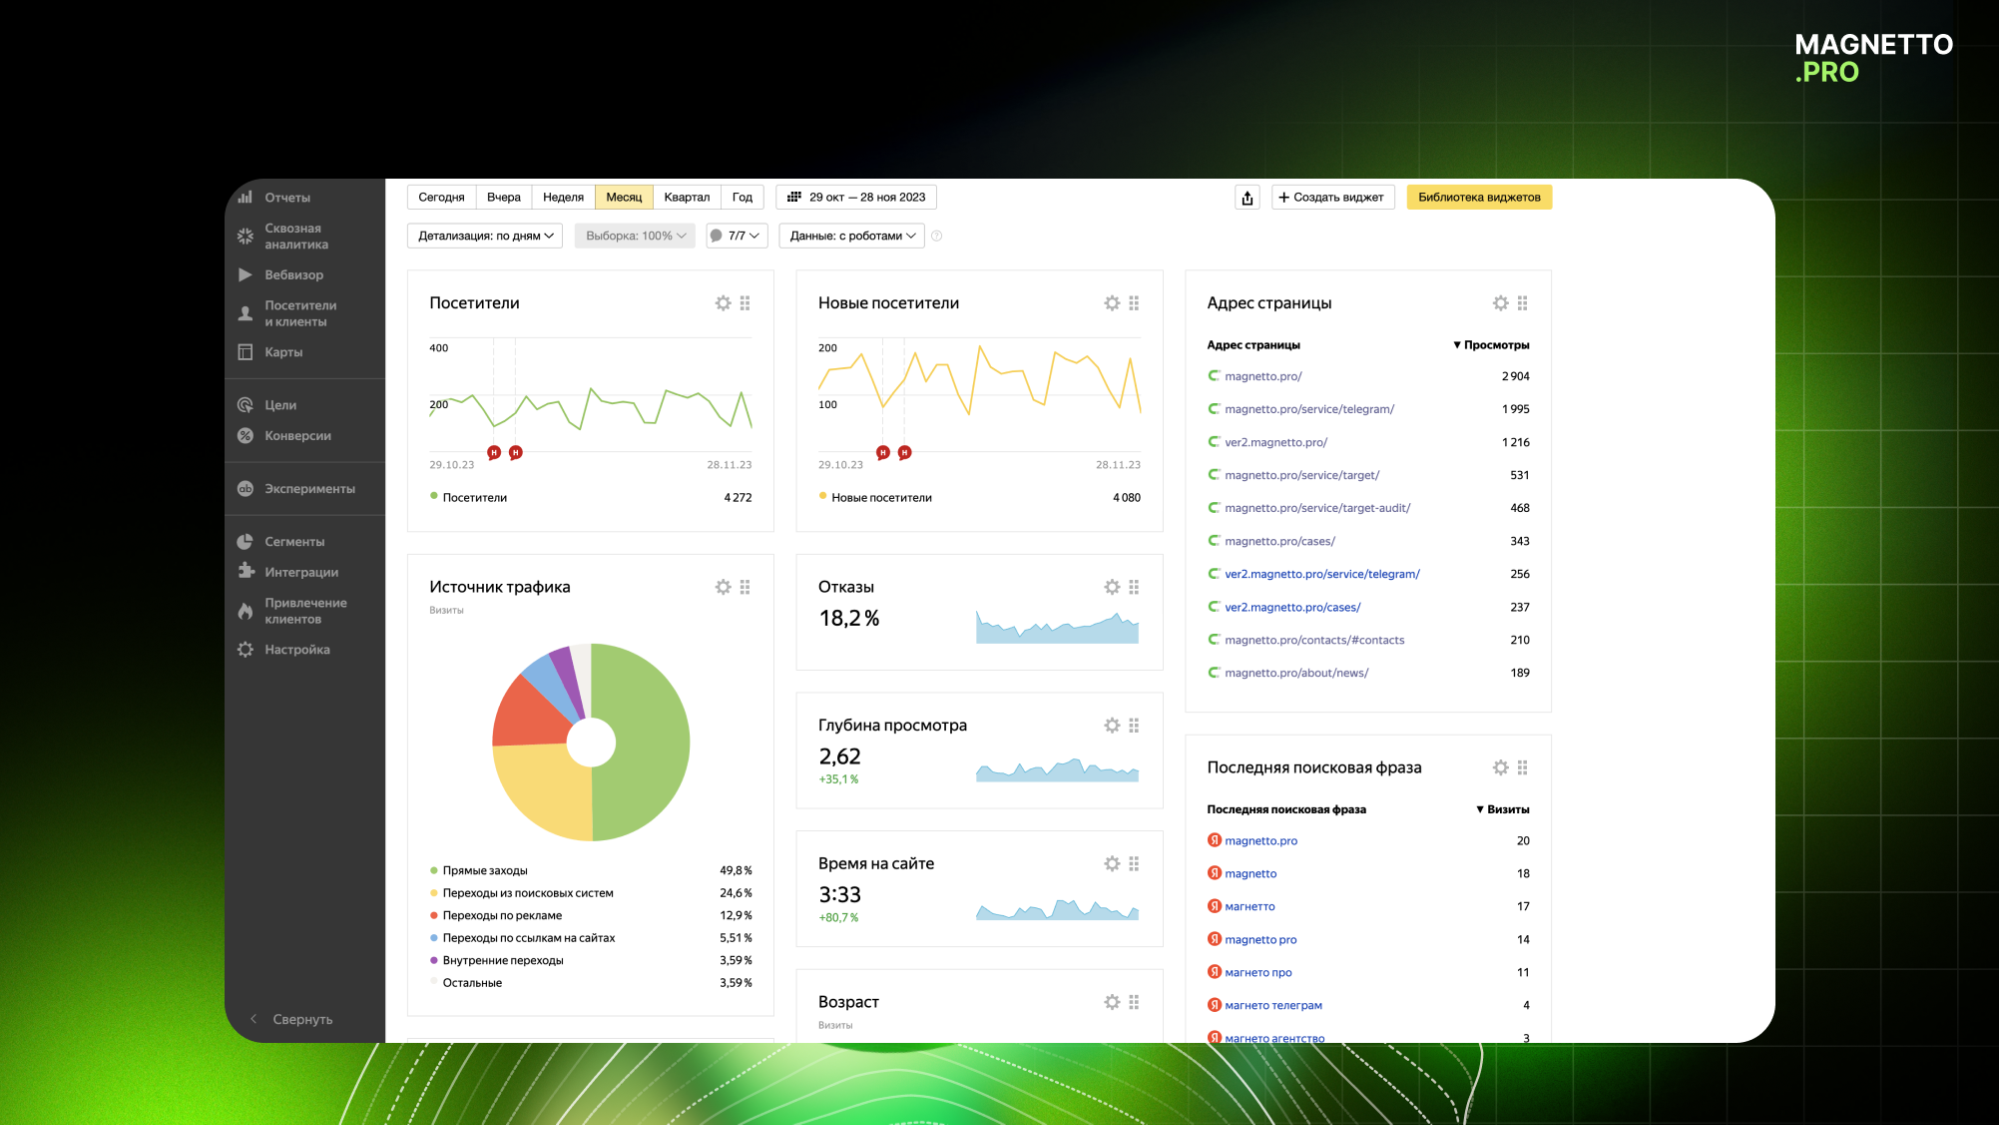The width and height of the screenshot is (1999, 1125).
Task: Open Детализация: по дням dropdown
Action: click(x=485, y=236)
